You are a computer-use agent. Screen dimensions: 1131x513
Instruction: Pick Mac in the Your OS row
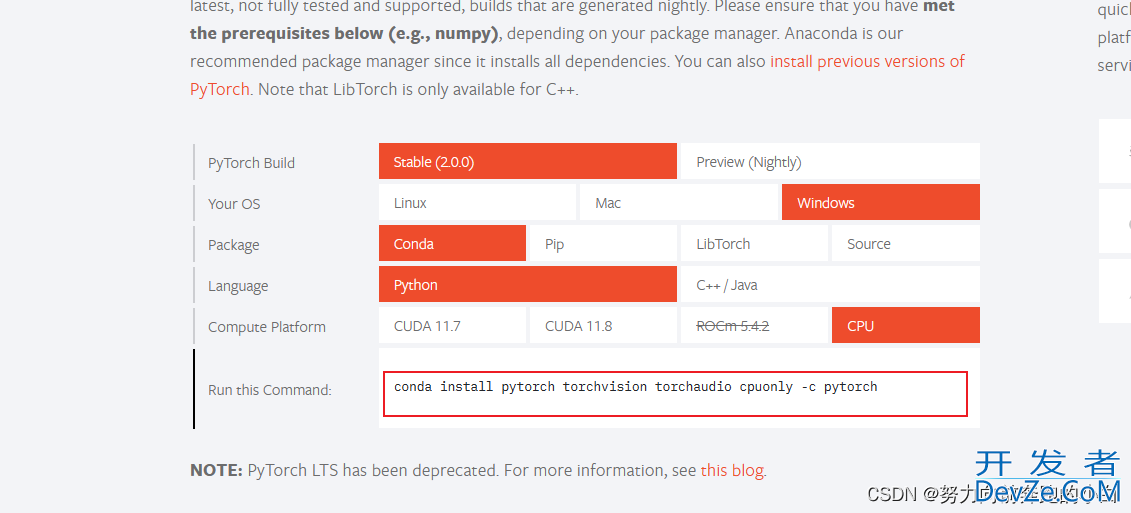pos(679,203)
